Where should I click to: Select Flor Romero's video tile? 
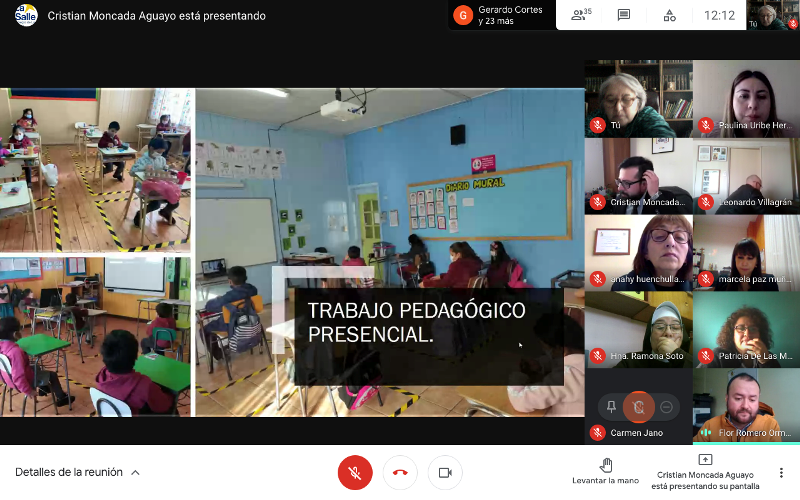(745, 406)
